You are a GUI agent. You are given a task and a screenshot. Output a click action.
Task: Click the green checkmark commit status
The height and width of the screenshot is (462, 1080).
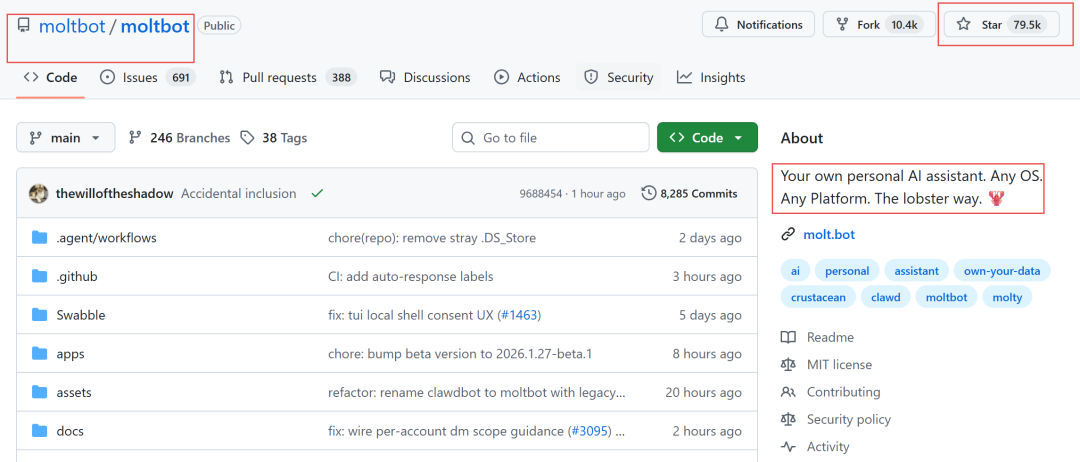[317, 193]
